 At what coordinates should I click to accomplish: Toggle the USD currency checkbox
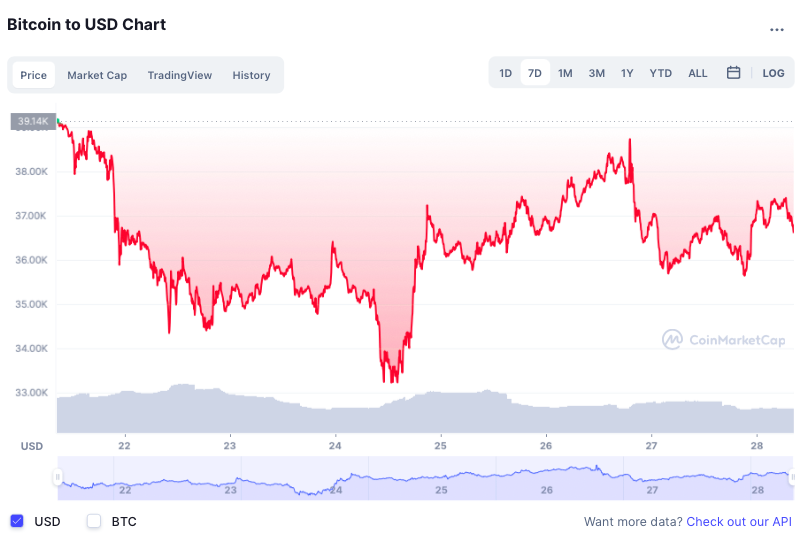coord(17,521)
